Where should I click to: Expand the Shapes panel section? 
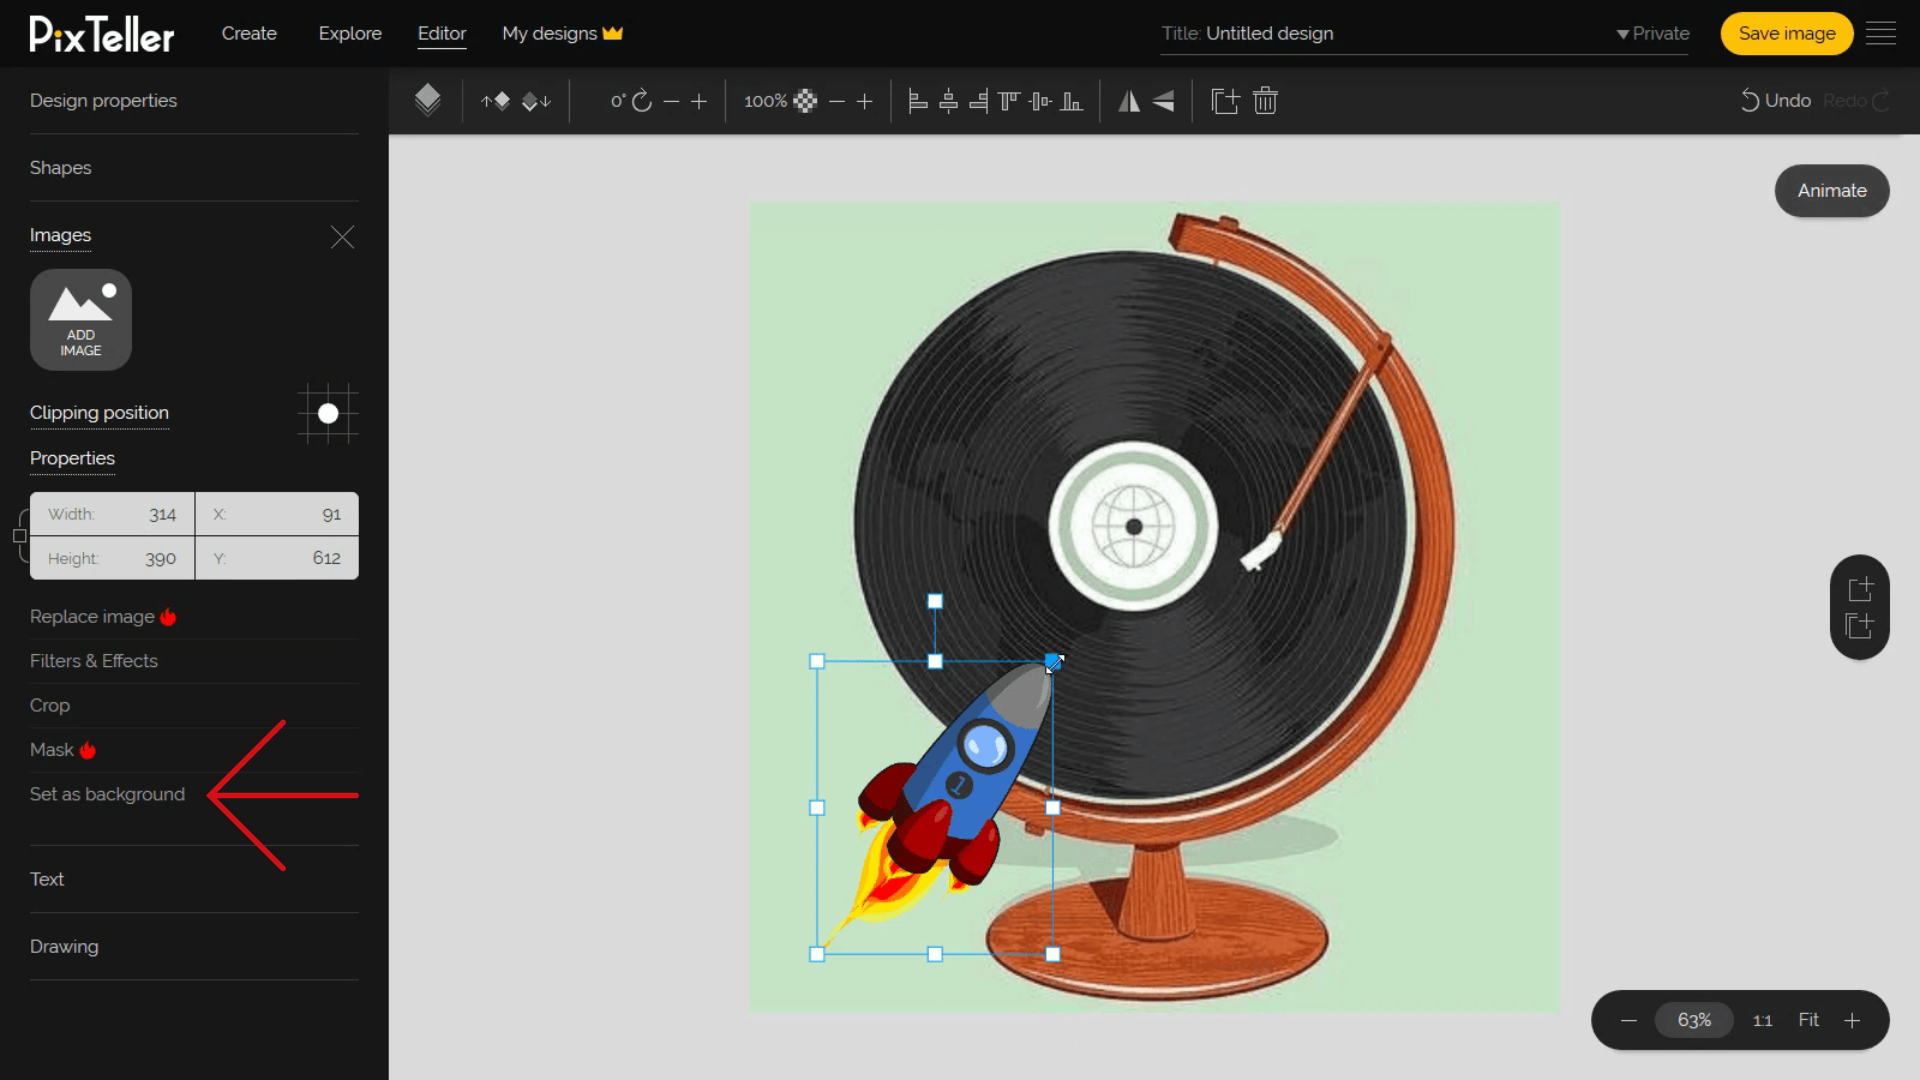click(x=61, y=167)
